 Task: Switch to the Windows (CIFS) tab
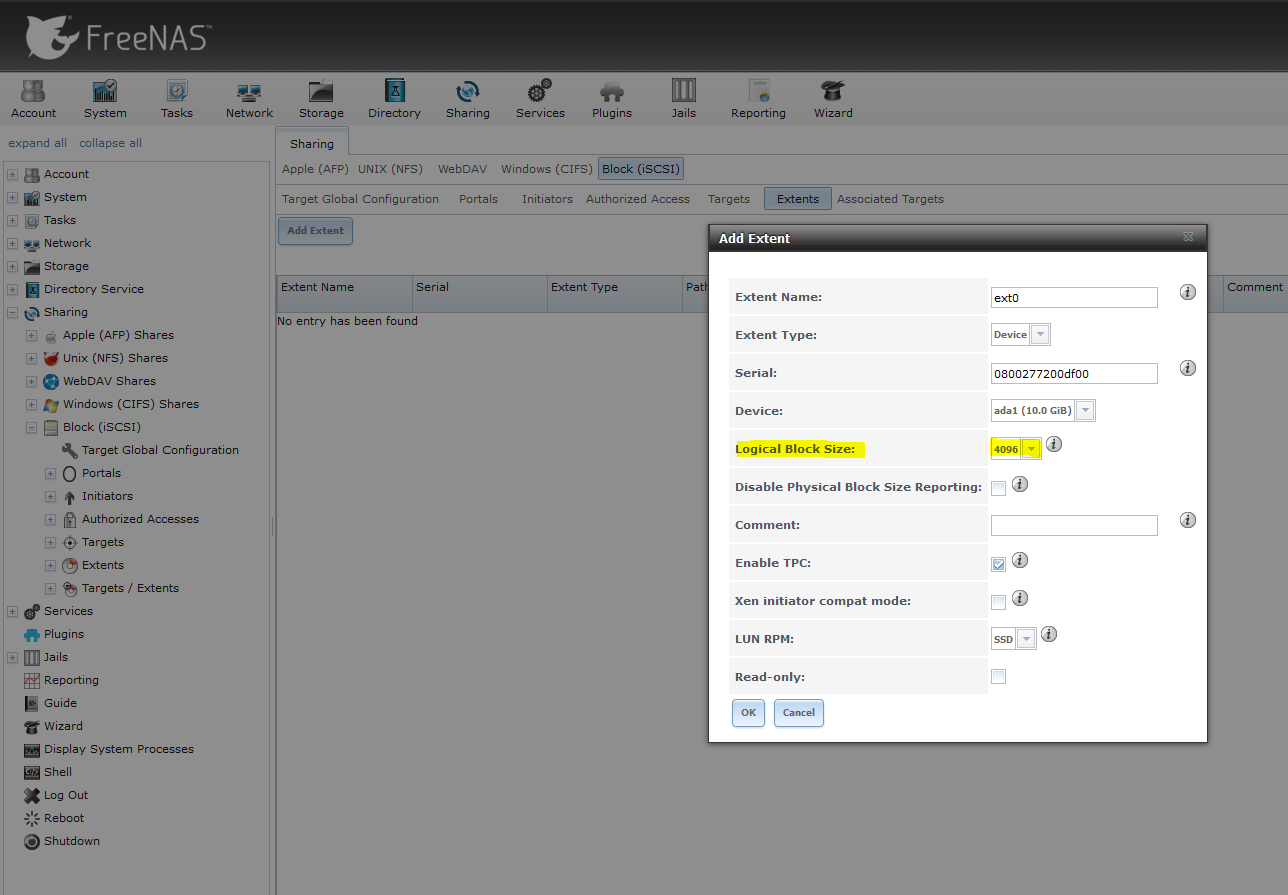[546, 169]
